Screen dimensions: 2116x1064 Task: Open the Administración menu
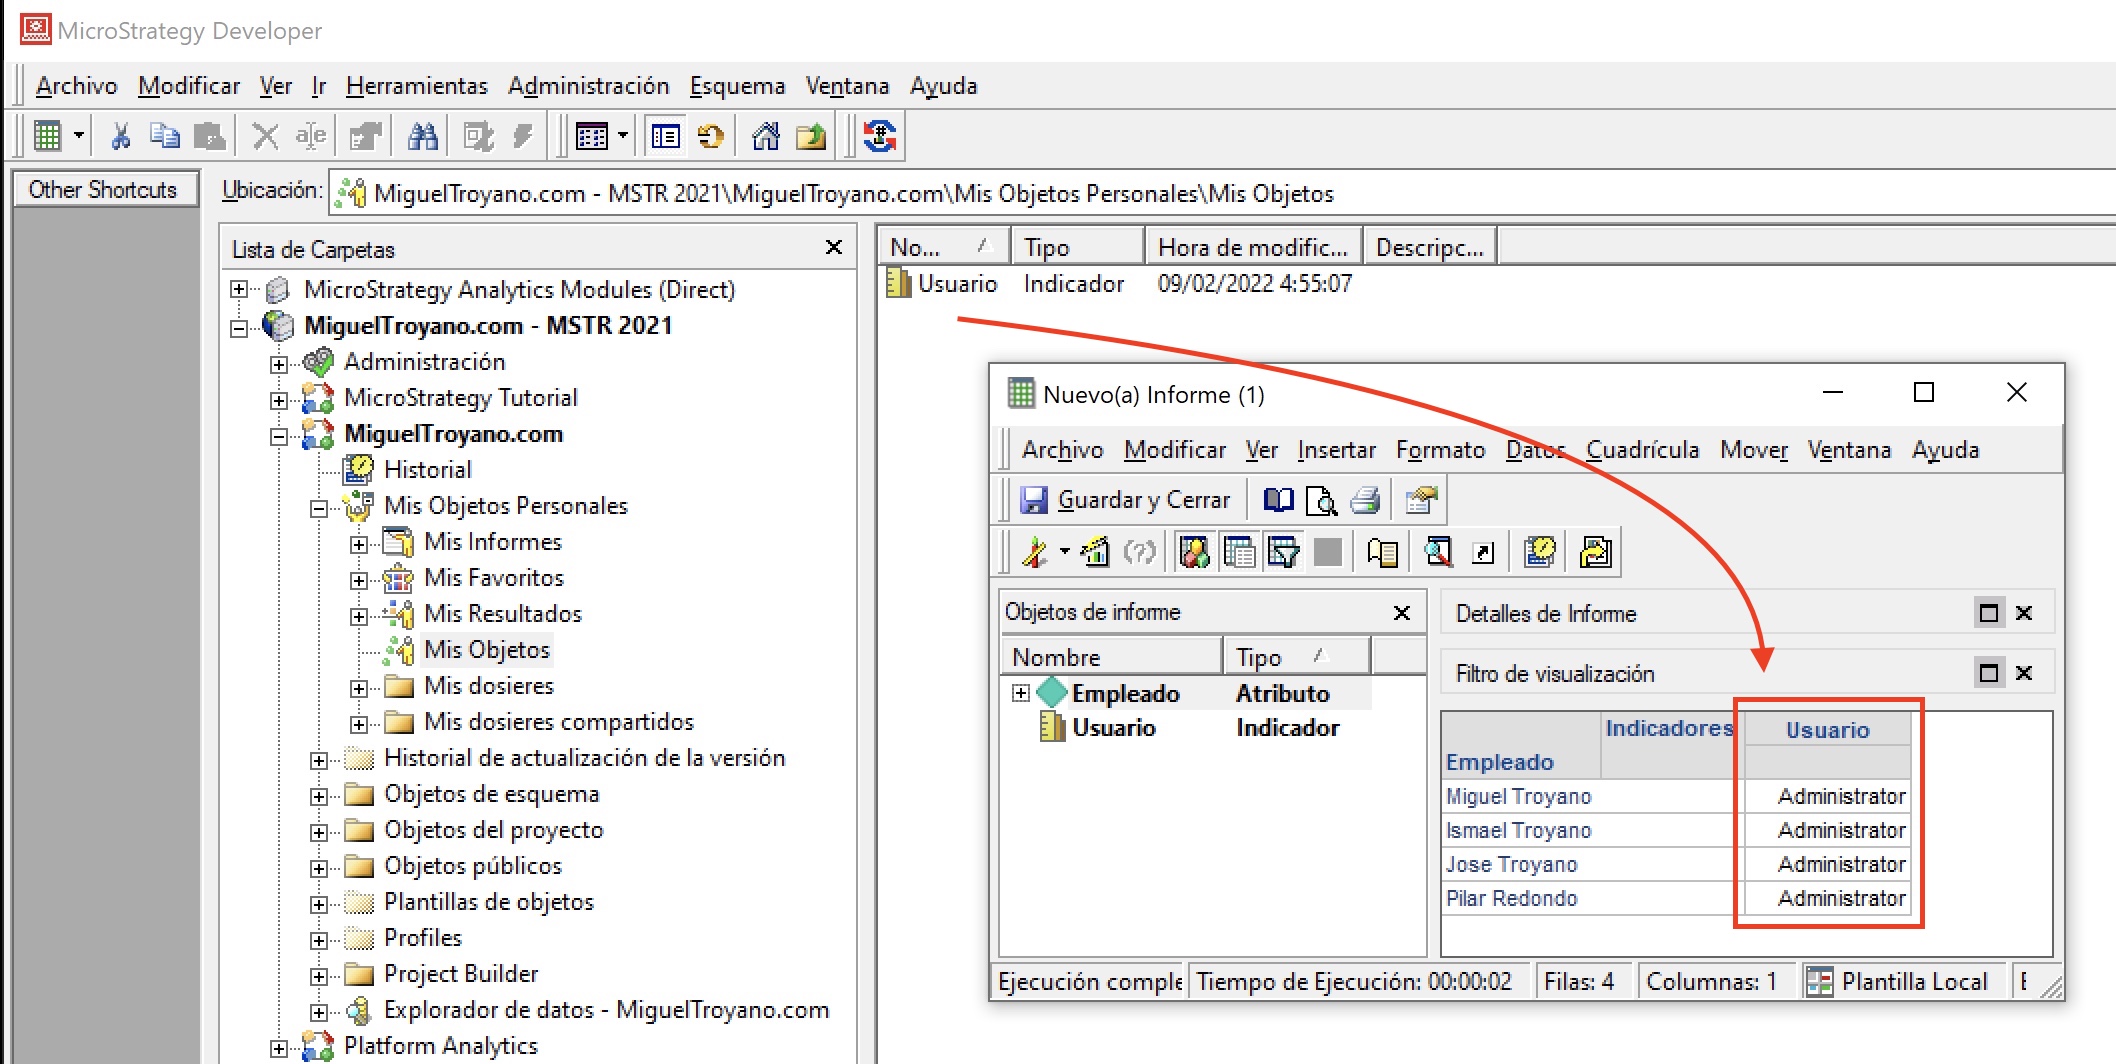click(588, 86)
